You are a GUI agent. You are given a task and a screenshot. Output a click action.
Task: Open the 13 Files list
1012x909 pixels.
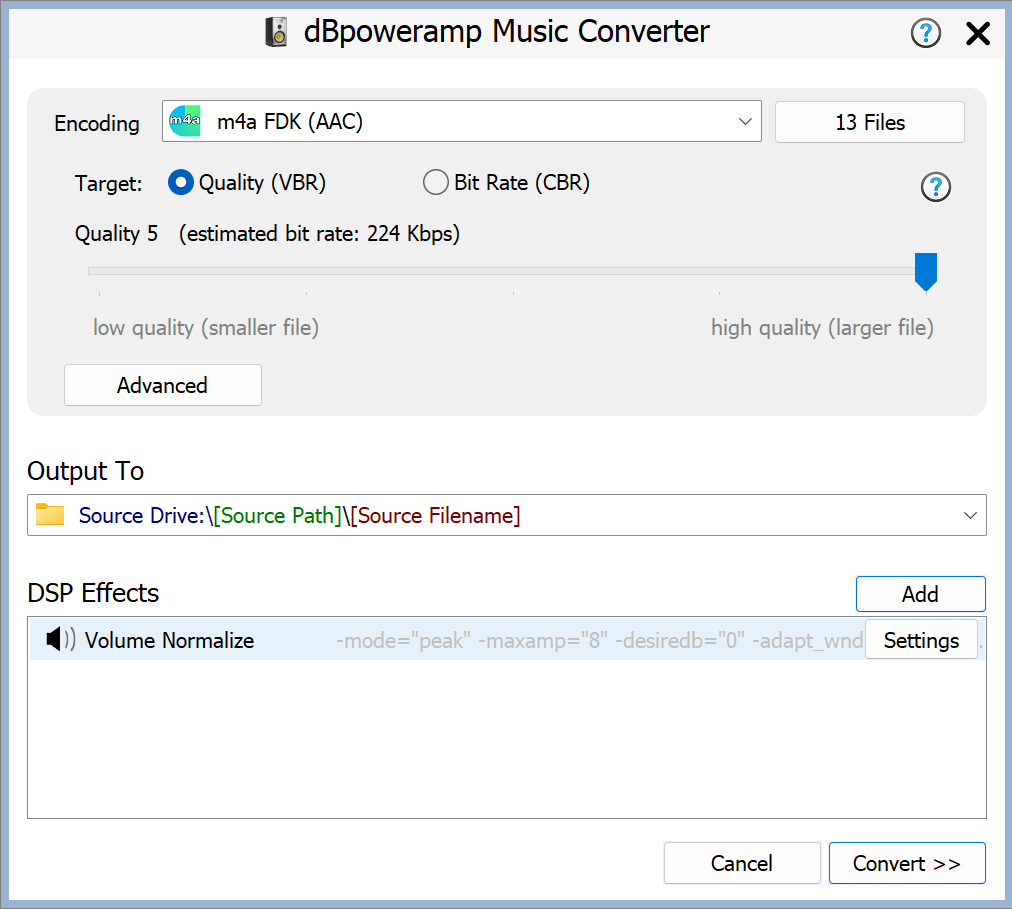(869, 122)
